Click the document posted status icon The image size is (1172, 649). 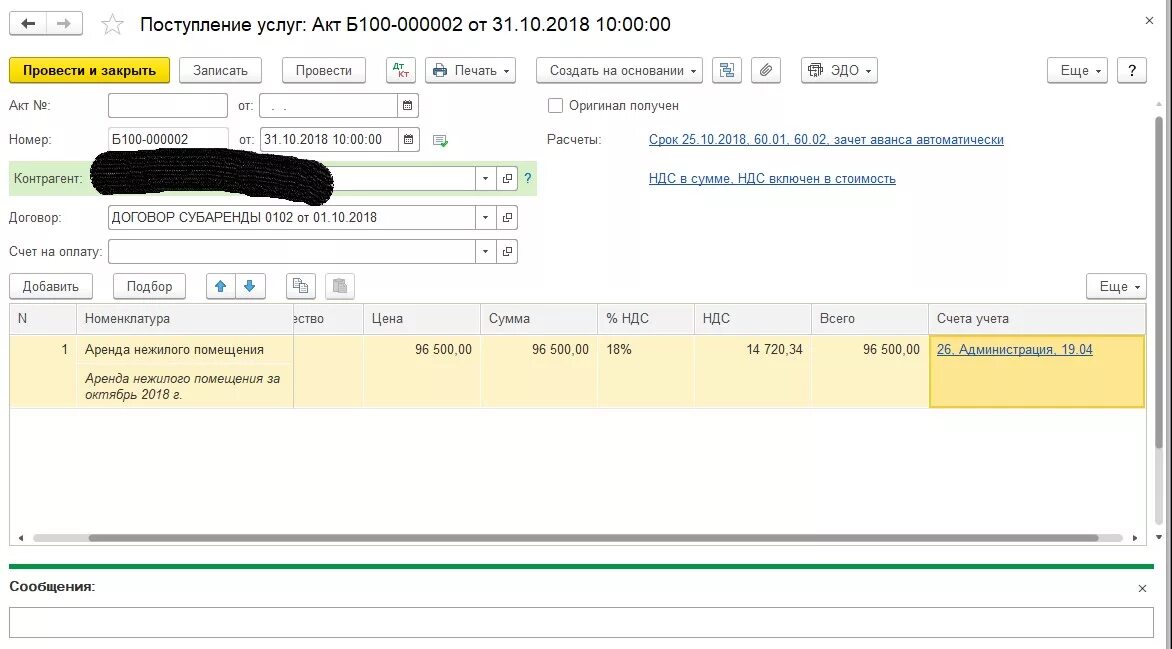(440, 140)
